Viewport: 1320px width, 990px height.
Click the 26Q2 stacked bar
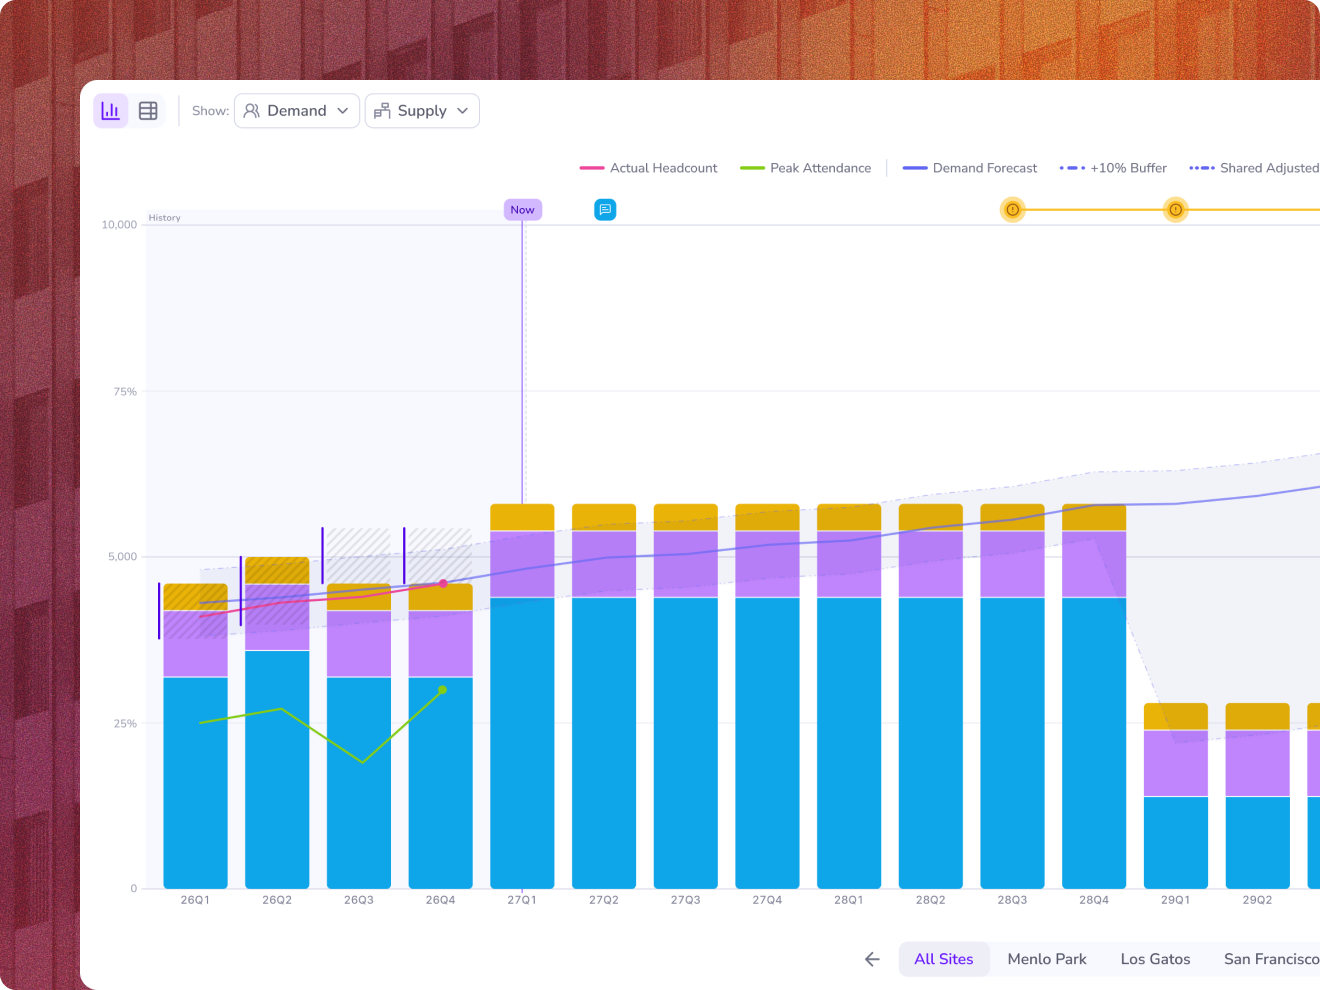click(277, 722)
